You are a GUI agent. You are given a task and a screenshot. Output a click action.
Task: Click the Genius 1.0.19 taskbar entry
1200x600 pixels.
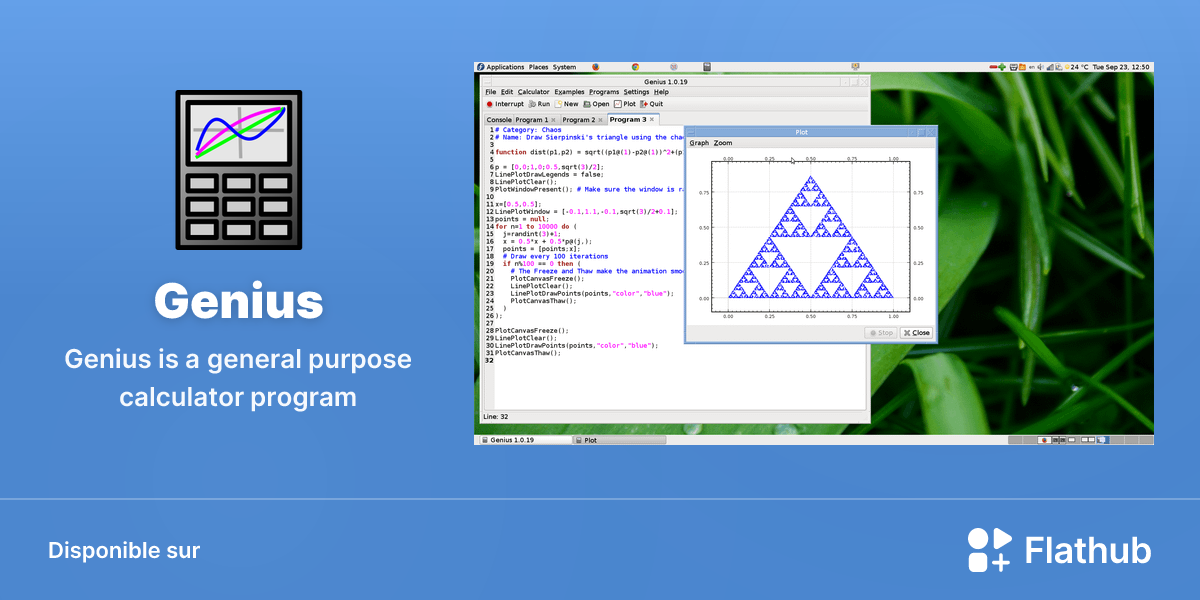525,440
